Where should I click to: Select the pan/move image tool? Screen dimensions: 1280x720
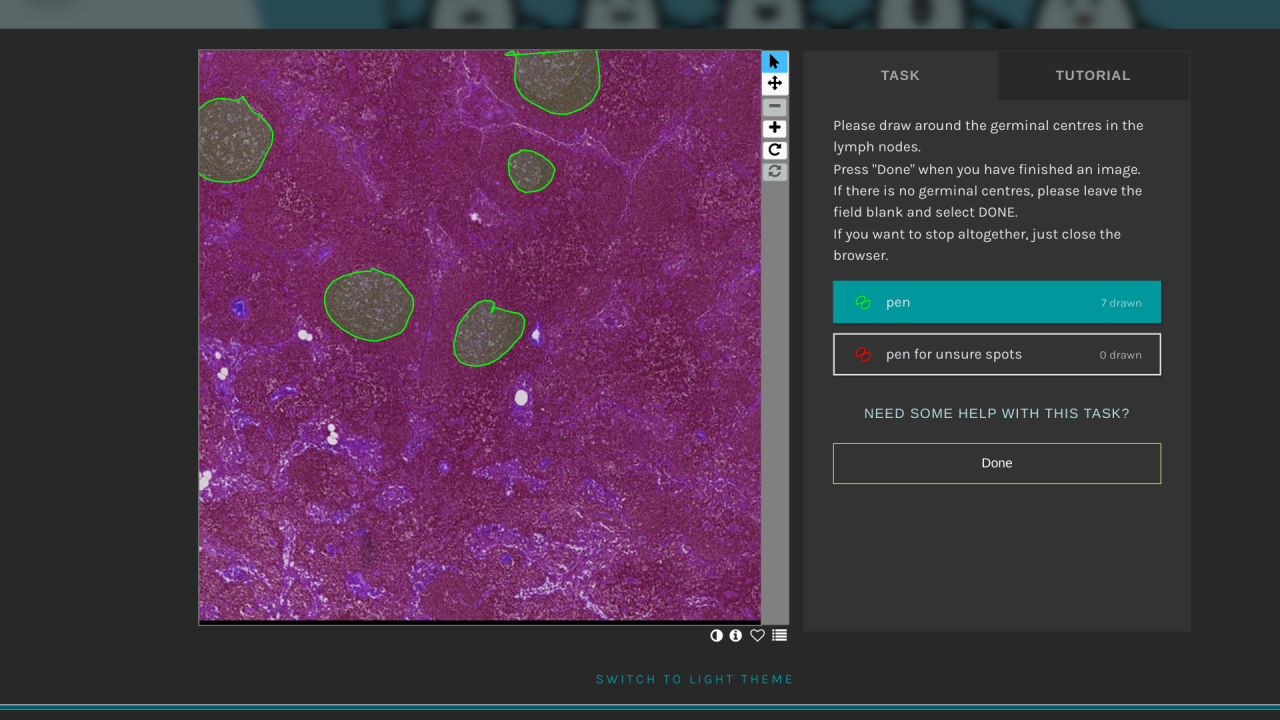pyautogui.click(x=775, y=84)
